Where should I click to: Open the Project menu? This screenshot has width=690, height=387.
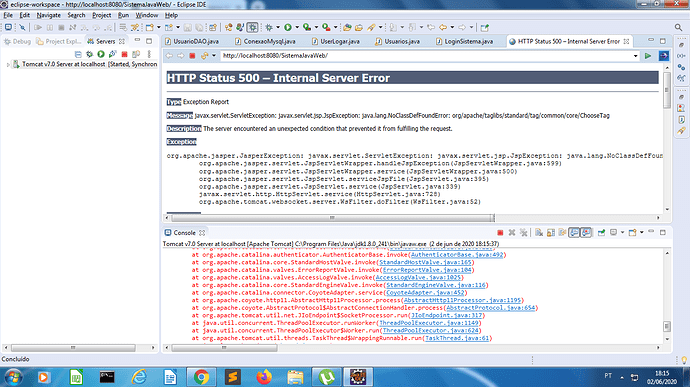tap(101, 15)
